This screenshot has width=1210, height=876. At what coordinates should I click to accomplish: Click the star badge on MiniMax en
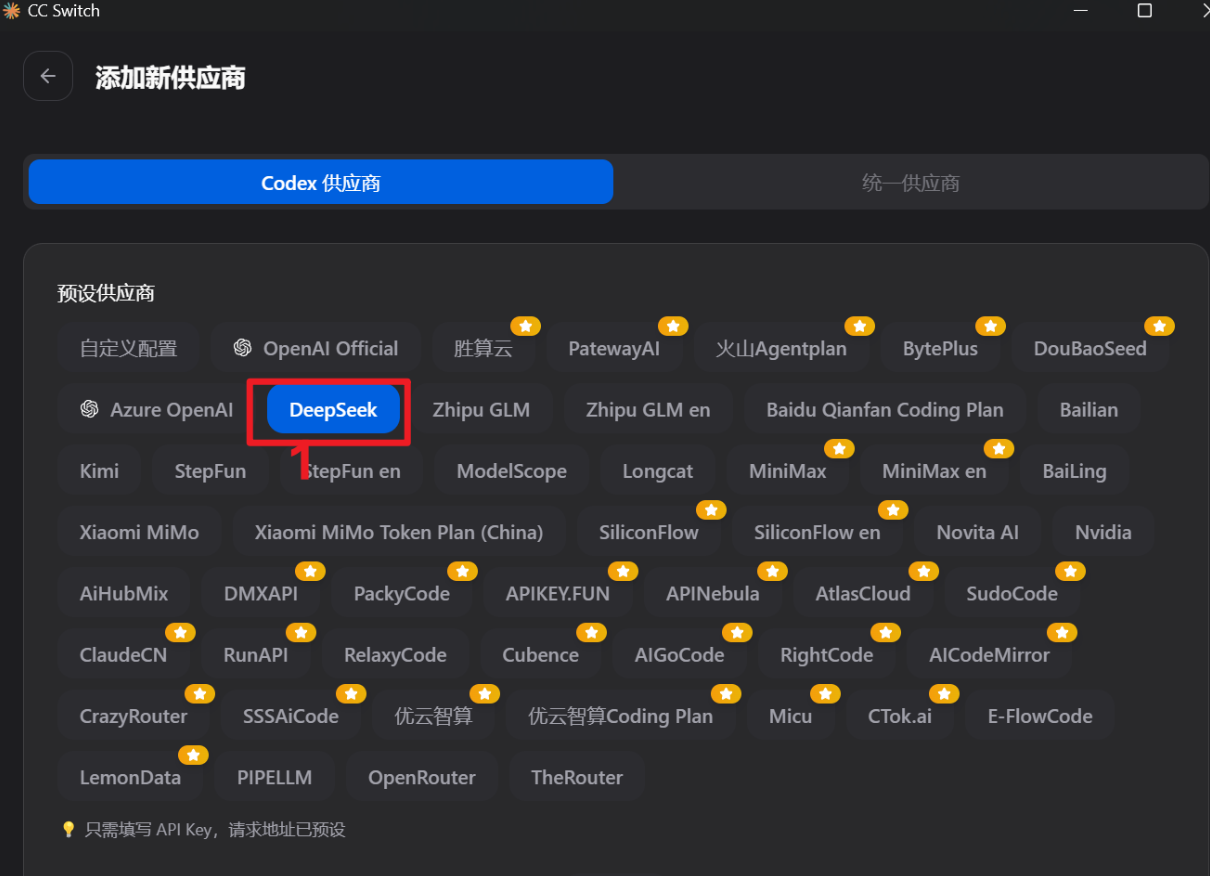(x=999, y=448)
